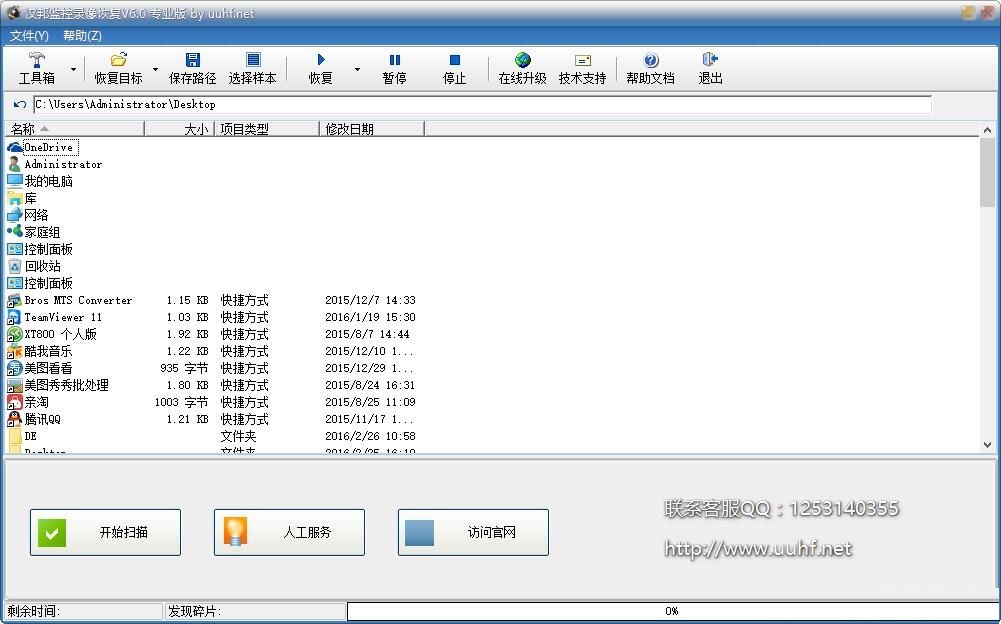Select 我的电脑 in the list

pyautogui.click(x=49, y=181)
